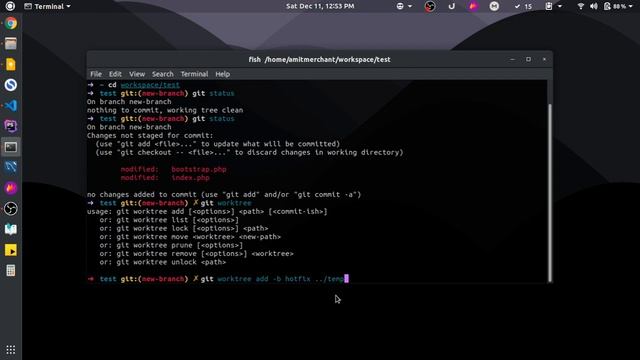
Task: Click 'nothing to commit, working tree clean'
Action: [x=165, y=110]
